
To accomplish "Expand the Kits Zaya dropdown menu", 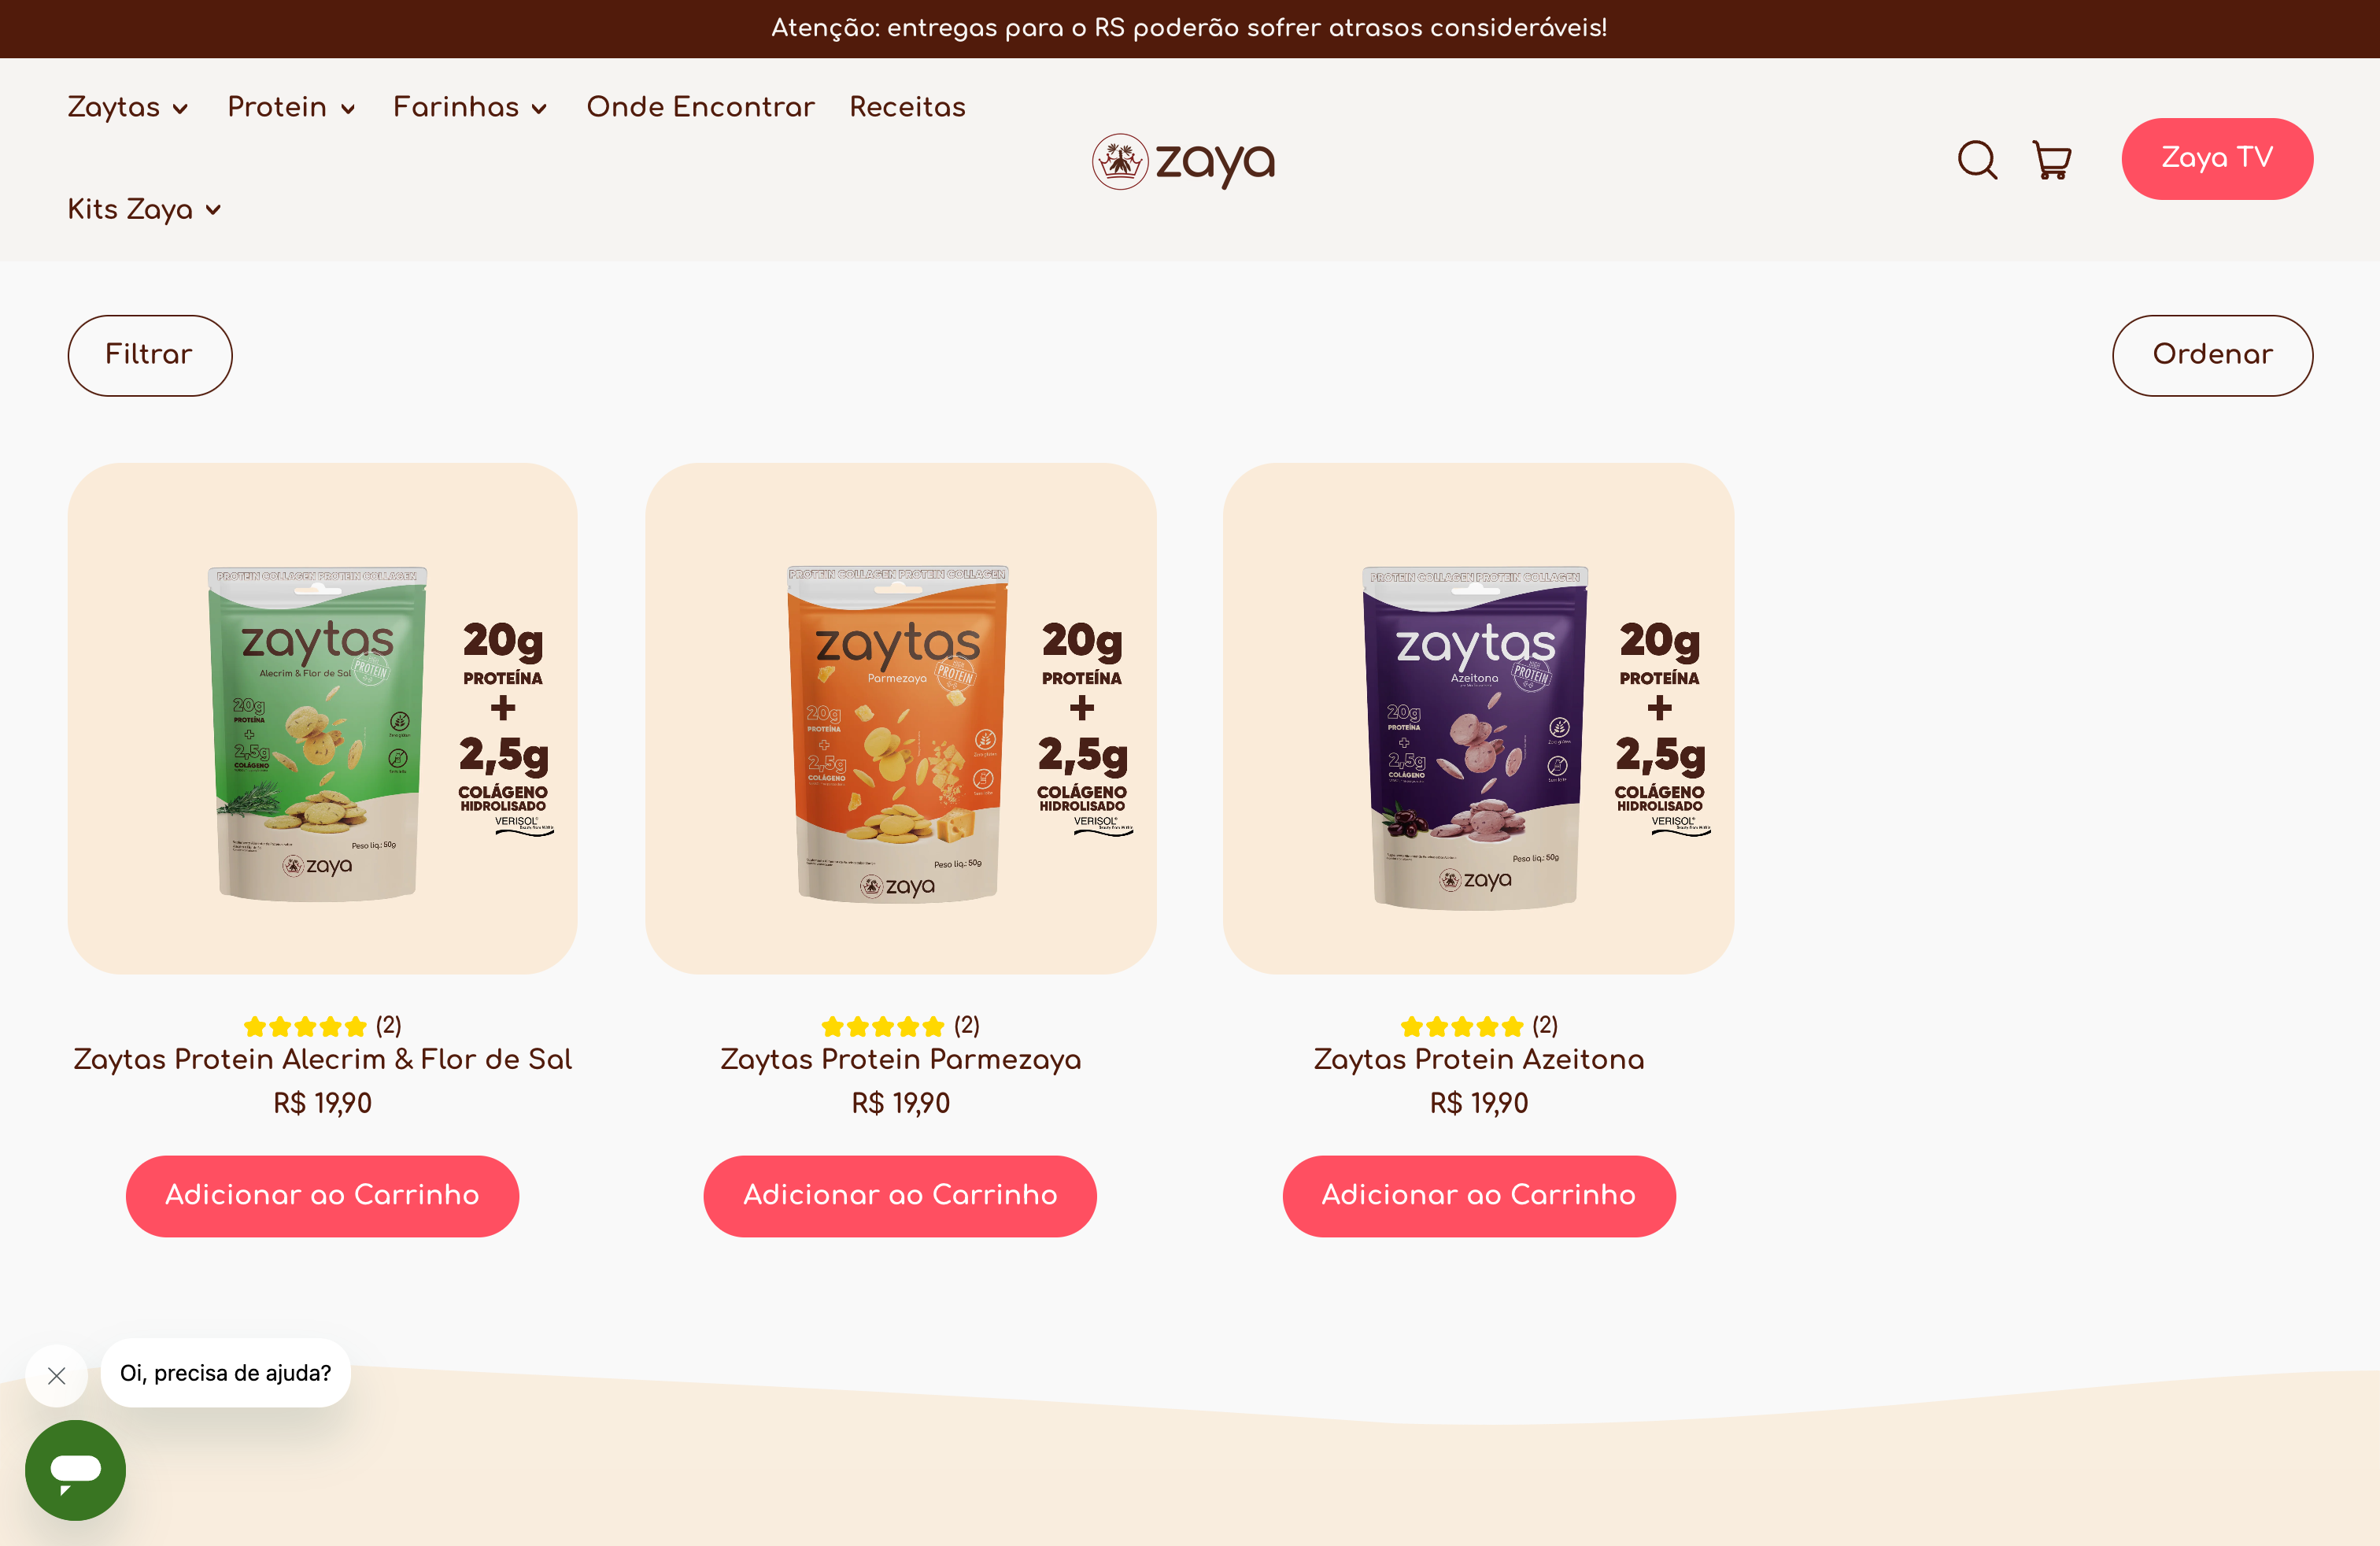I will click(144, 209).
